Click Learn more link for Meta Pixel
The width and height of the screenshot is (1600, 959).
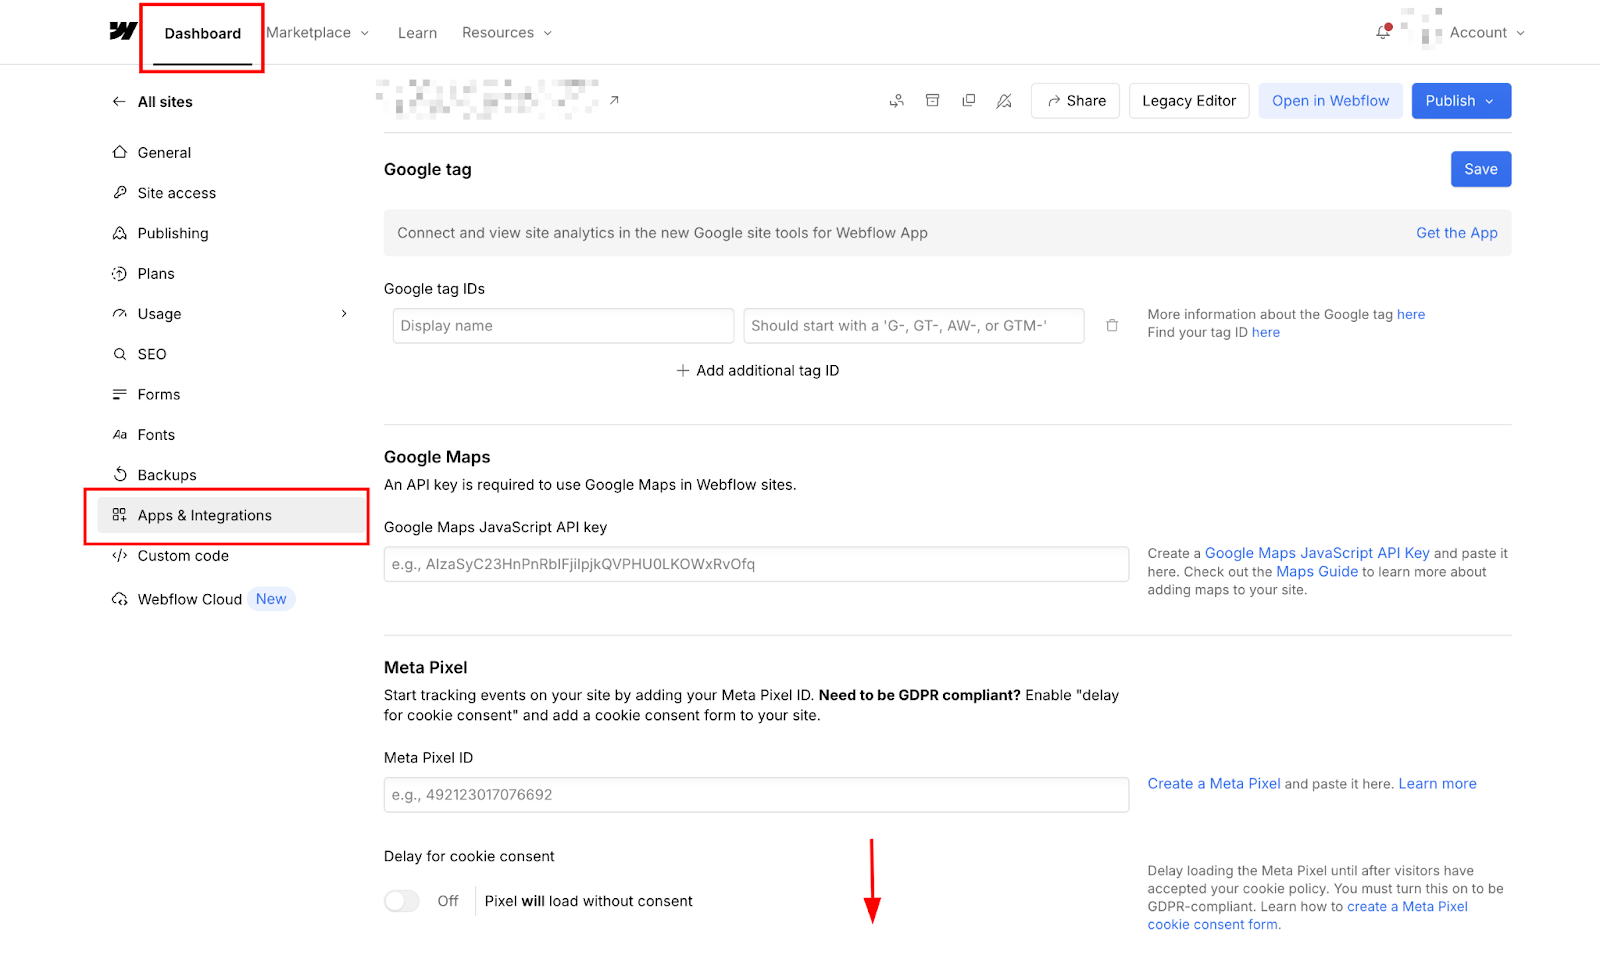tap(1437, 784)
